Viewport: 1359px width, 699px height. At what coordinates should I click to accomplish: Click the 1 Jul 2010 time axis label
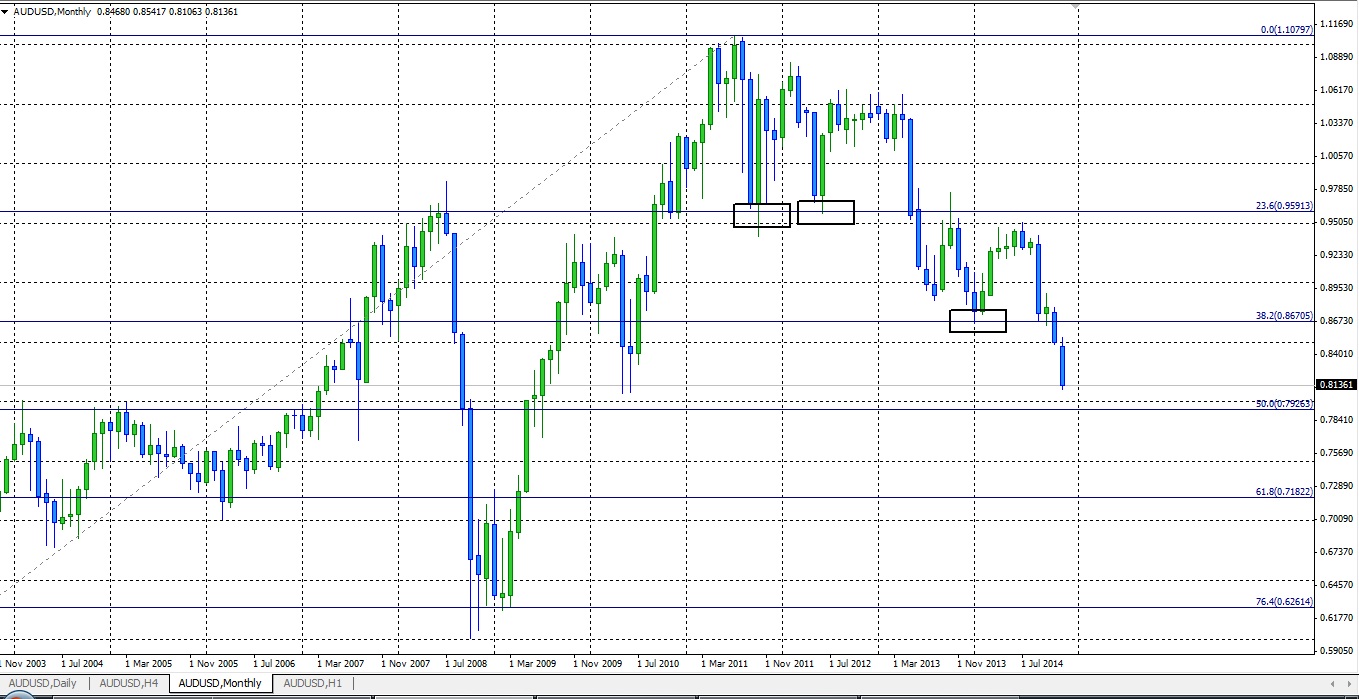click(658, 663)
